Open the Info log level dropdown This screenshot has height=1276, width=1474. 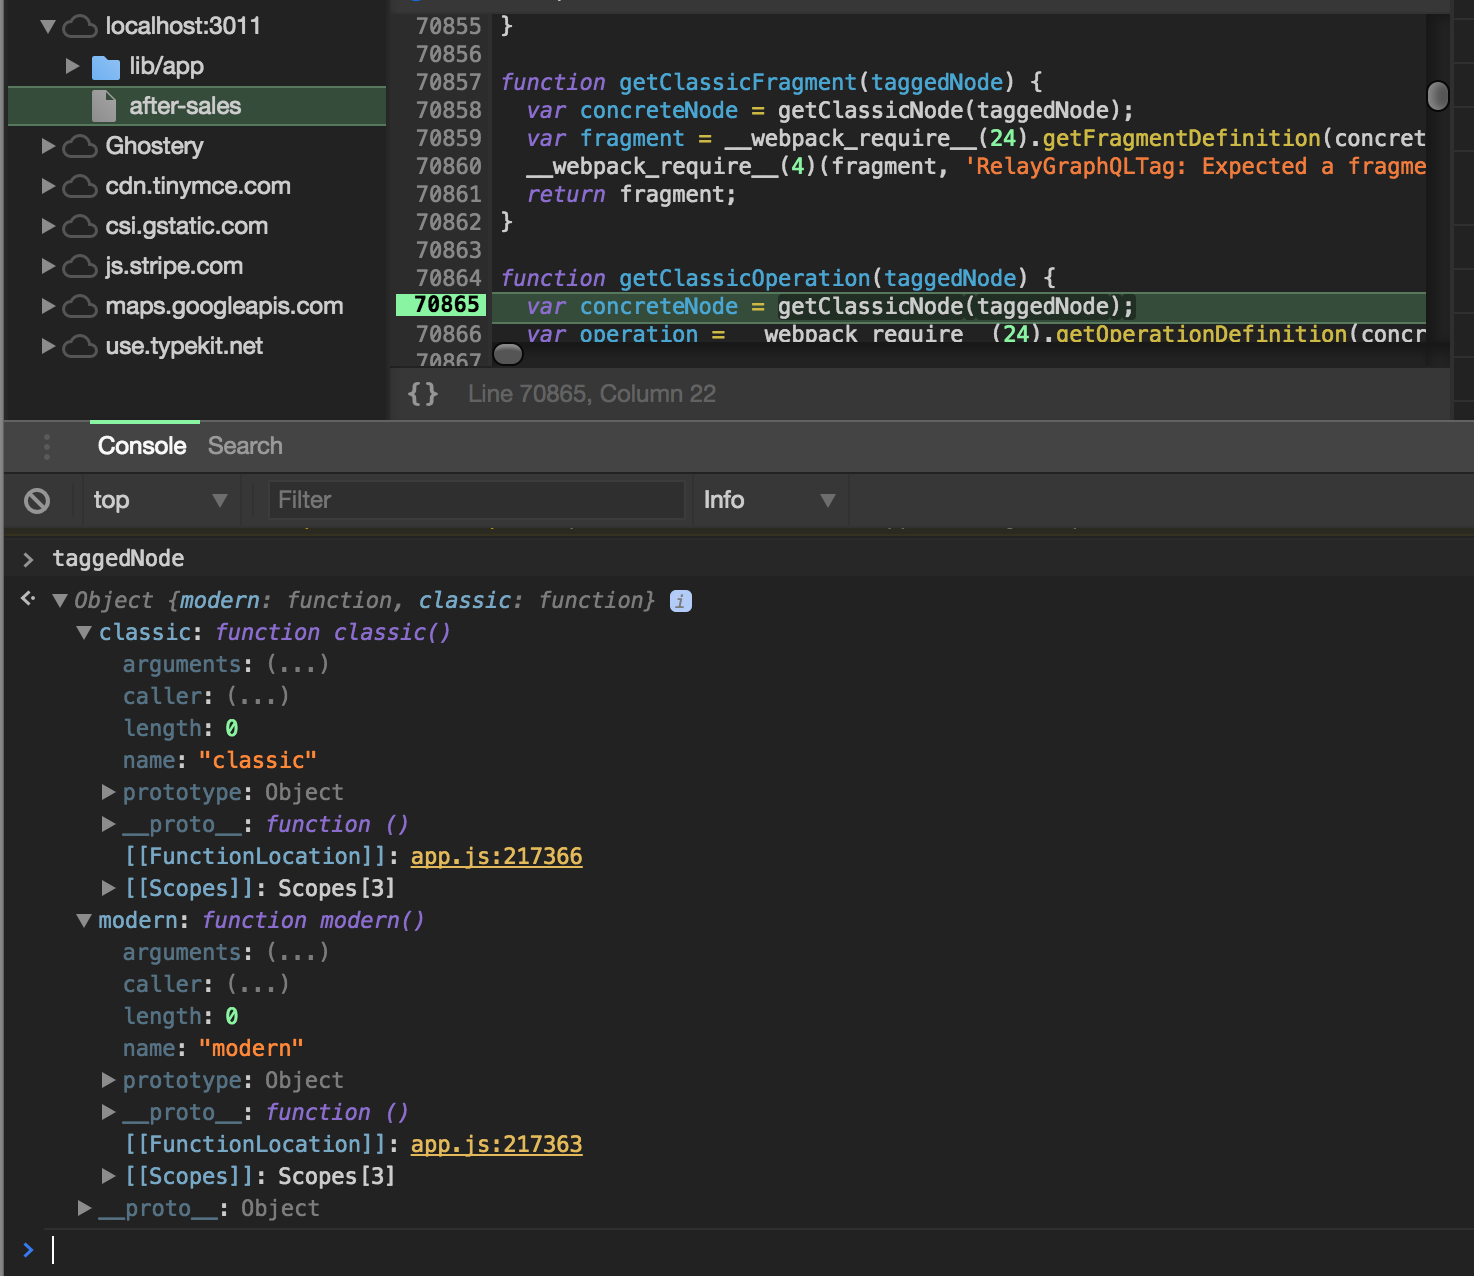tap(770, 500)
